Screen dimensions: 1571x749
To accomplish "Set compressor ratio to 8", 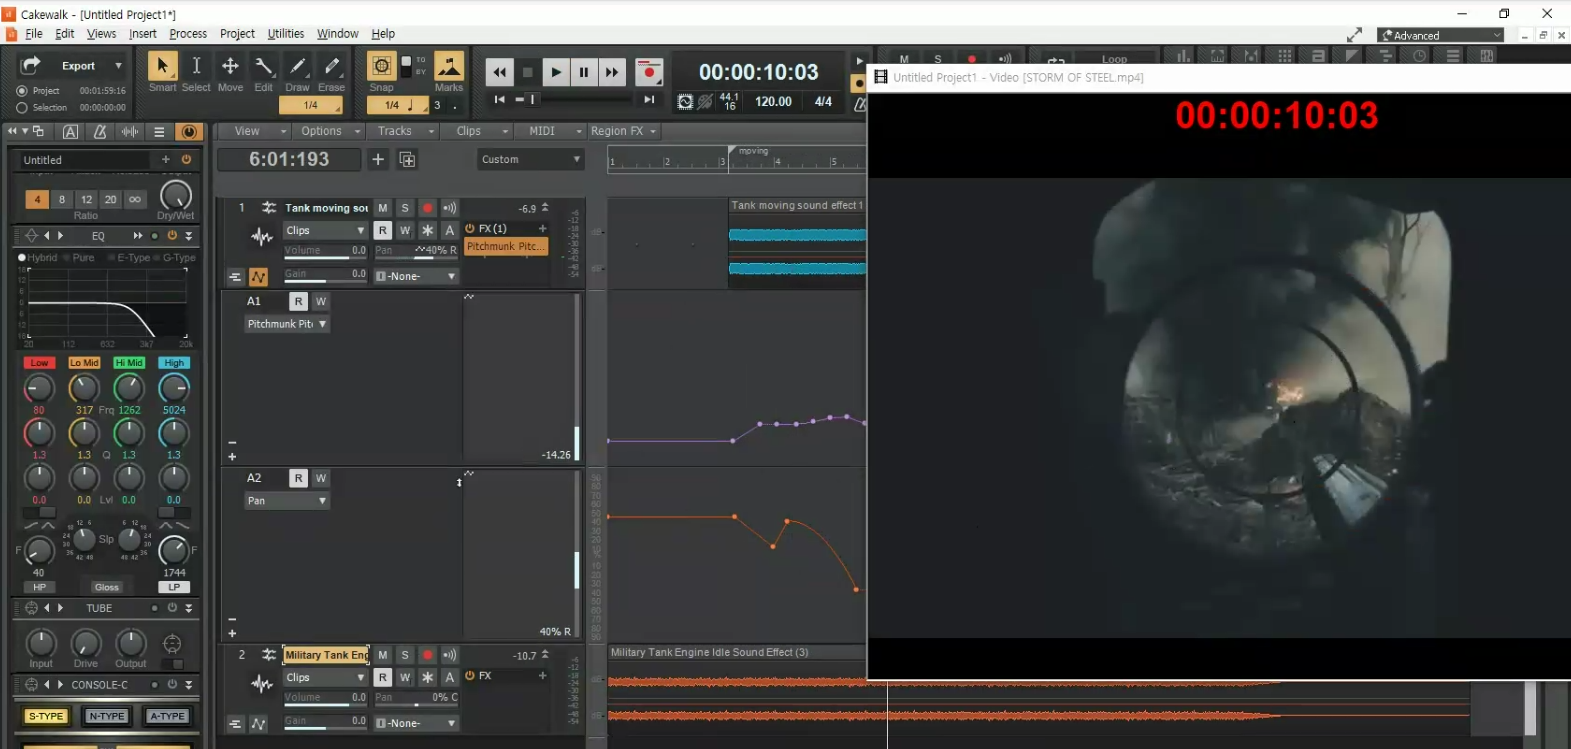I will (62, 199).
